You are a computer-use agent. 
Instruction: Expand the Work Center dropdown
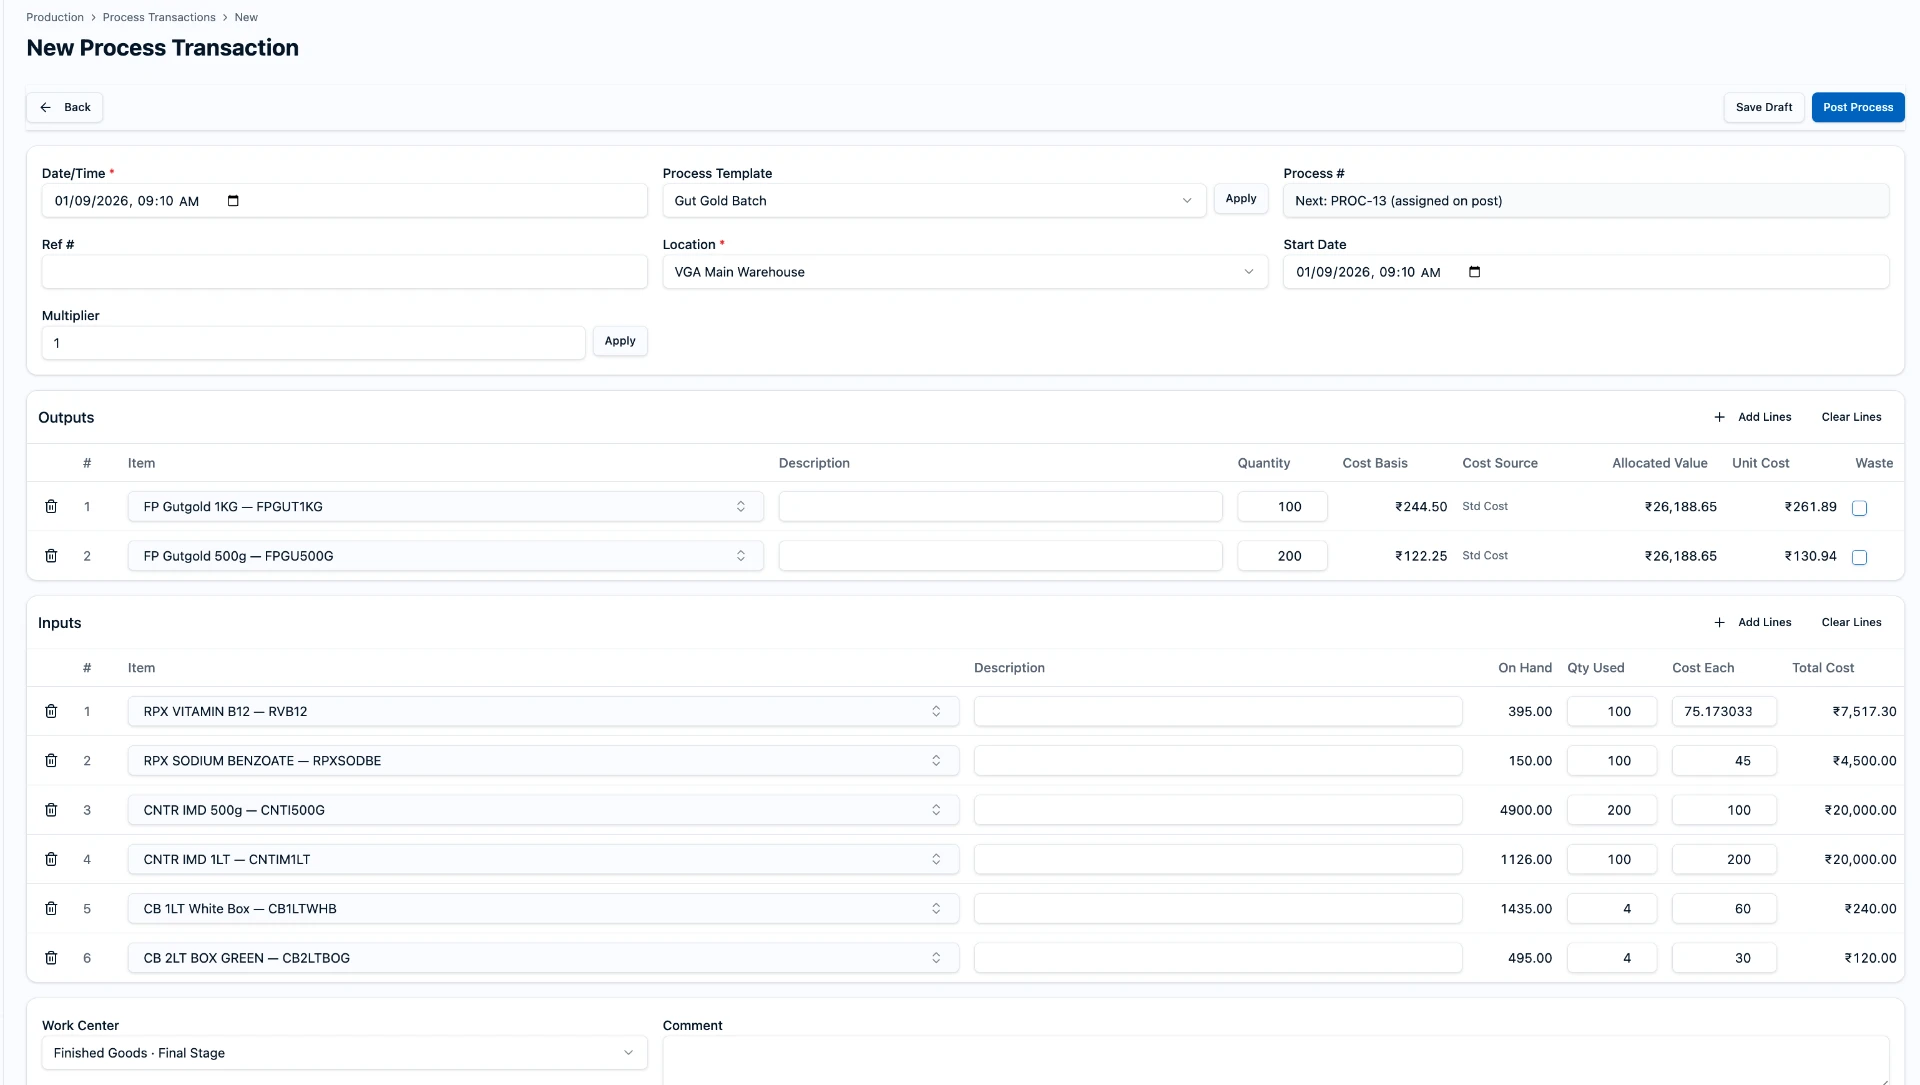tap(344, 1053)
